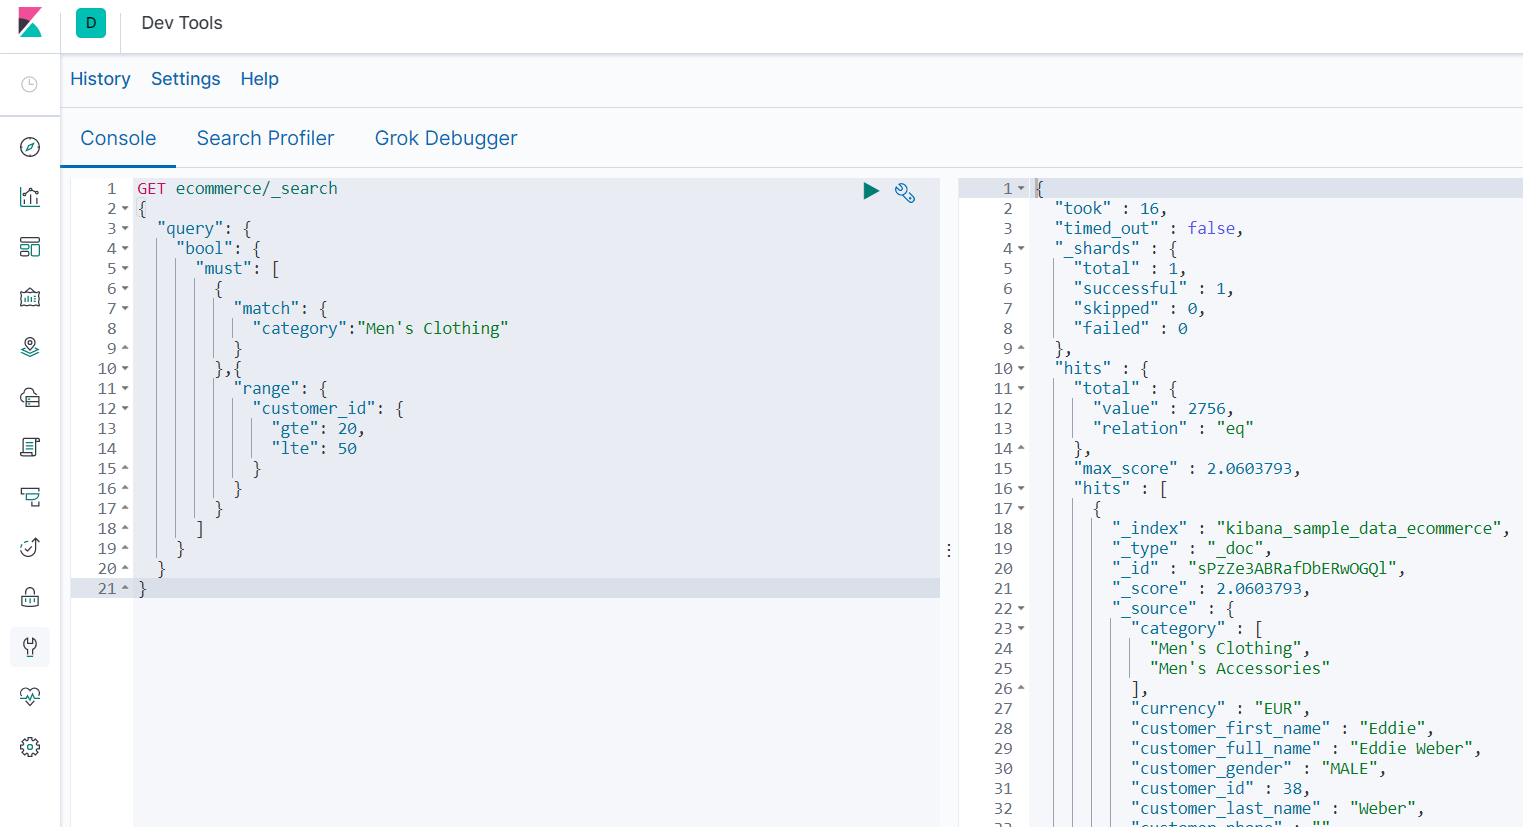The height and width of the screenshot is (827, 1523).
Task: Collapse the outer "hits" object on response line 10
Action: click(1021, 369)
